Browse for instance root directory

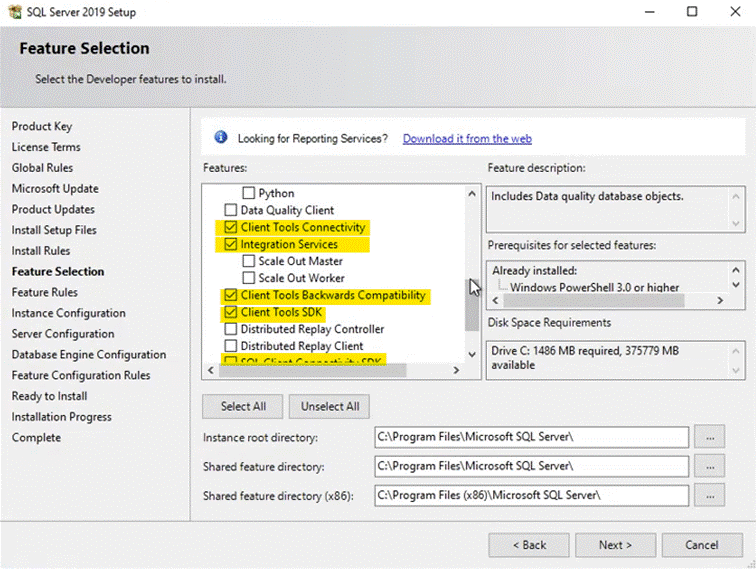[710, 437]
